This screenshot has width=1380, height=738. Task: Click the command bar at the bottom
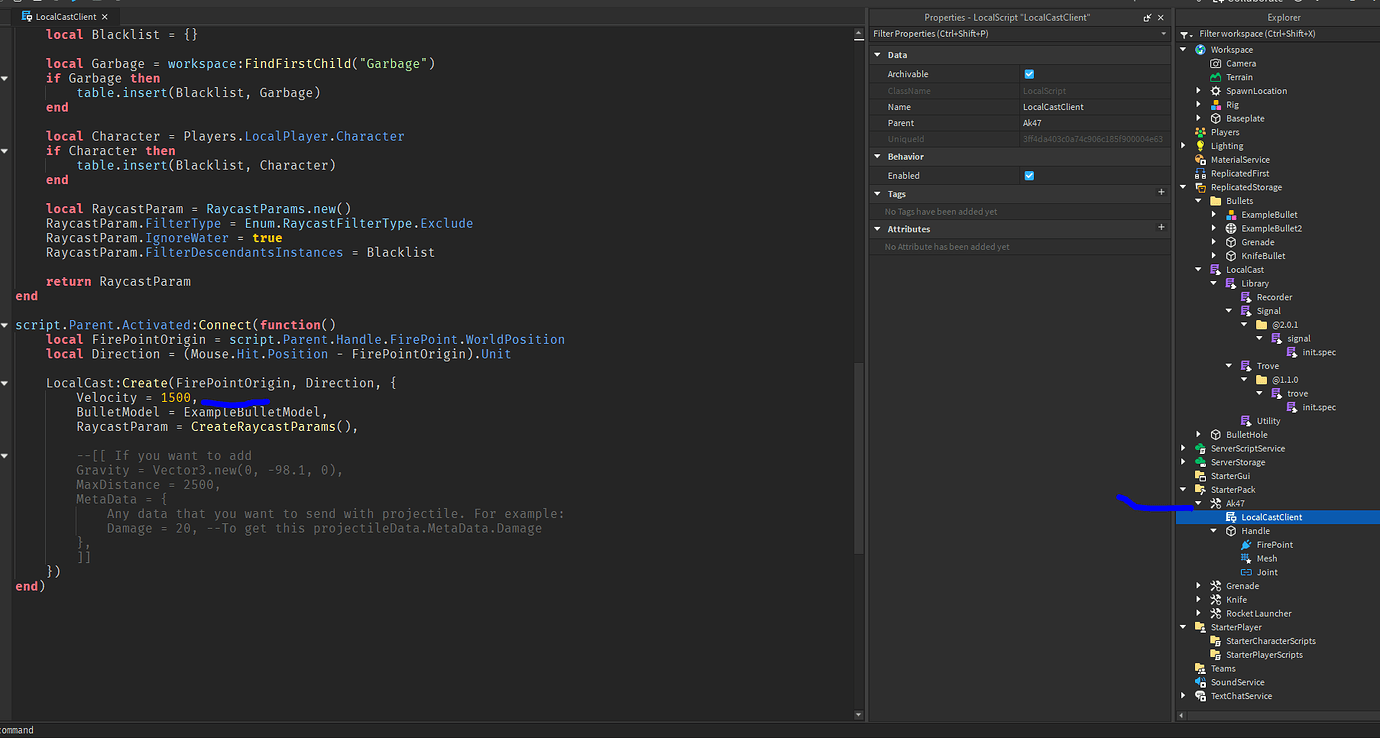coord(100,730)
